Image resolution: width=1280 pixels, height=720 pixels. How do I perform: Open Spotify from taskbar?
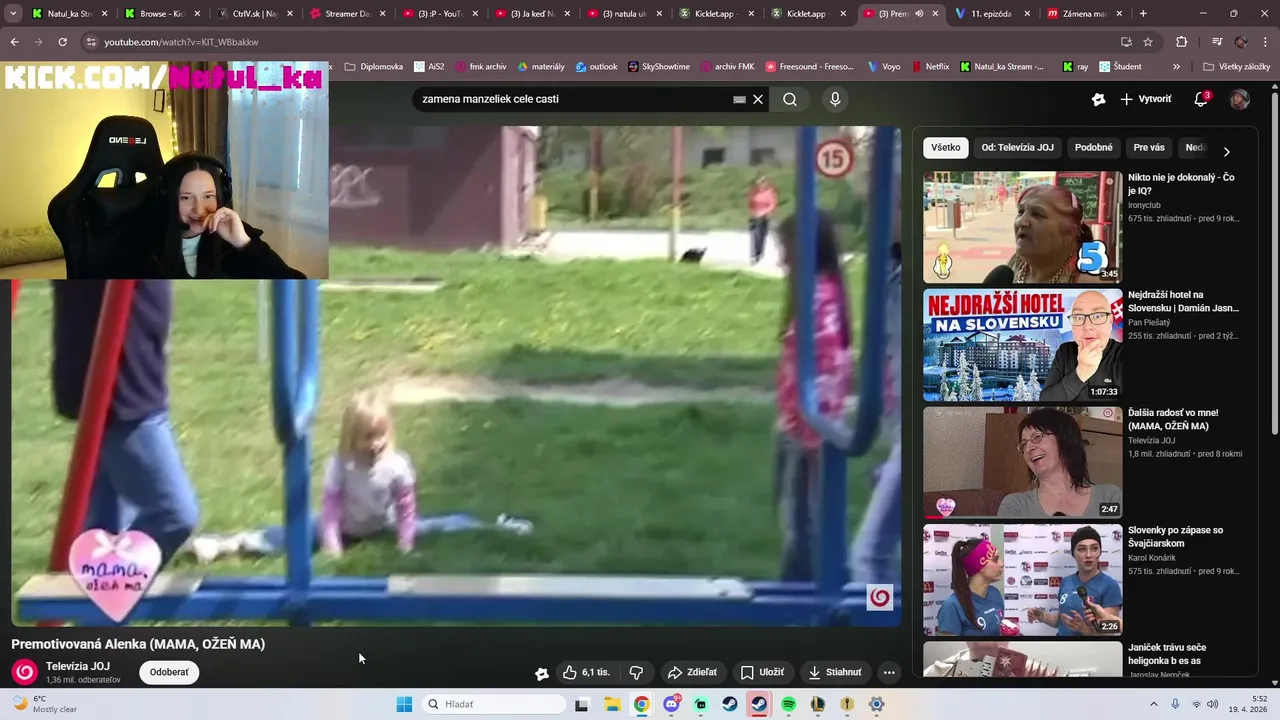click(x=788, y=704)
